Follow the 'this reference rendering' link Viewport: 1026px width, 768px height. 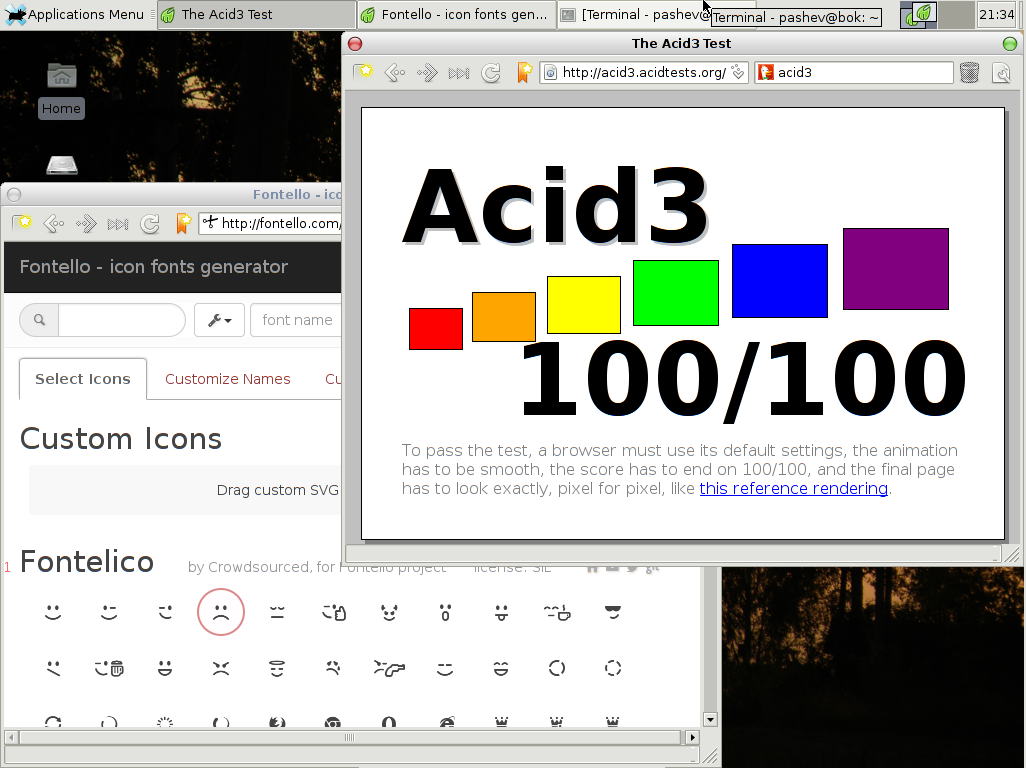click(x=794, y=489)
